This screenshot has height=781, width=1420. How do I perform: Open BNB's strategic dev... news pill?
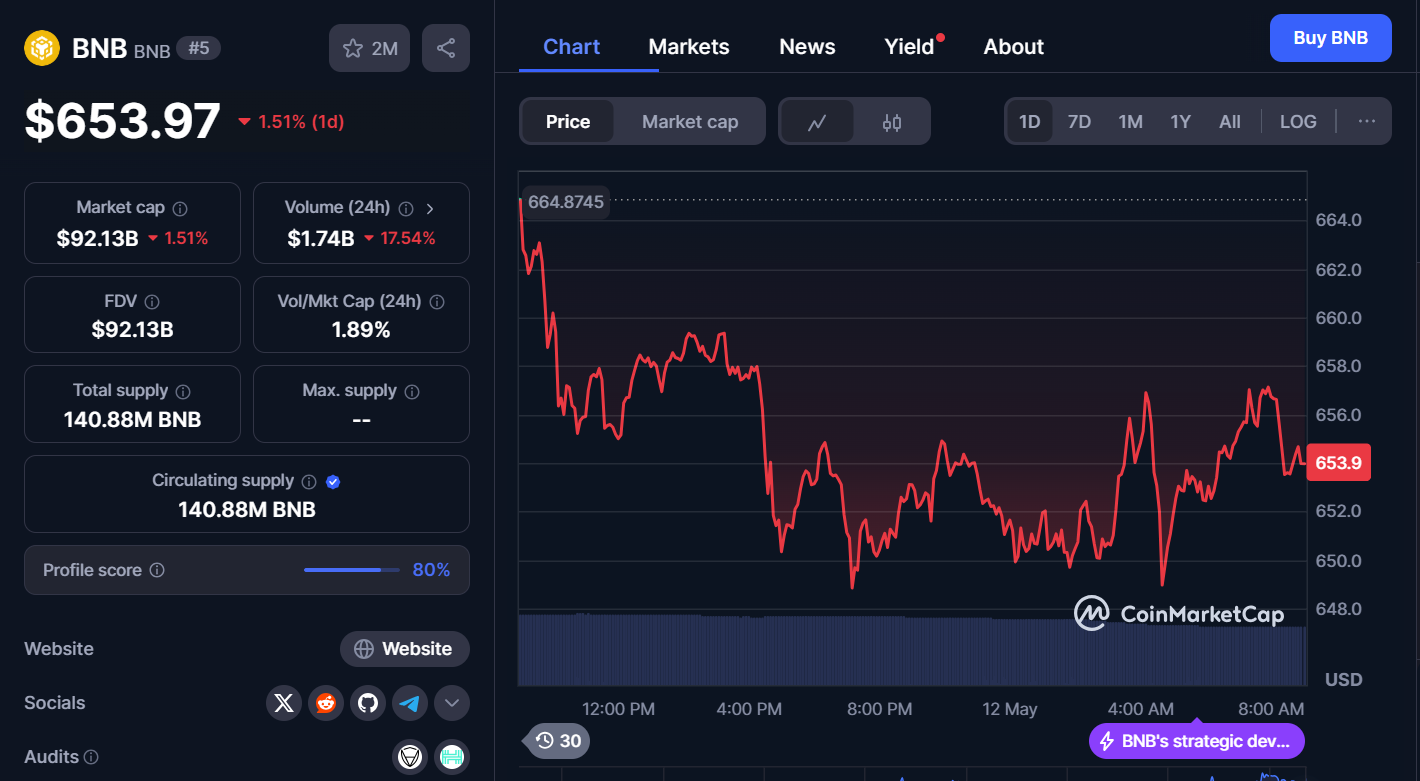click(x=1197, y=741)
